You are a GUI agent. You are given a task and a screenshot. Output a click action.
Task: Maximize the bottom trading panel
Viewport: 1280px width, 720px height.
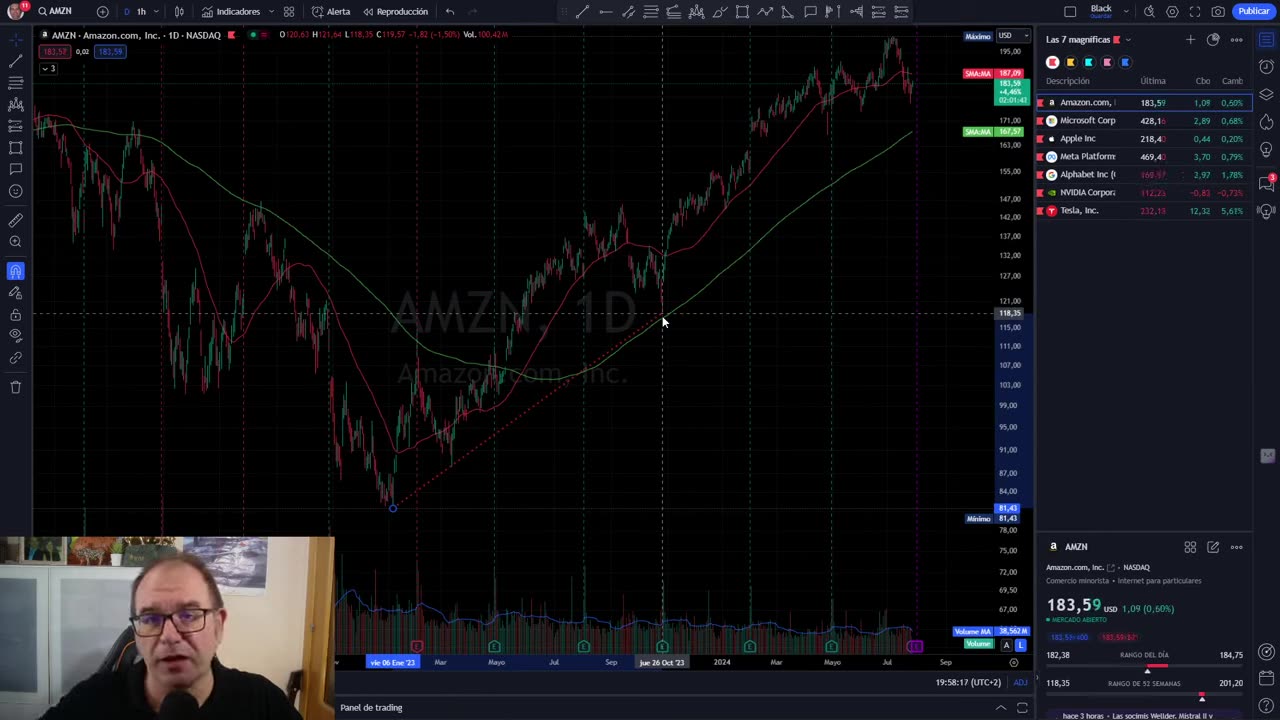tap(1022, 707)
